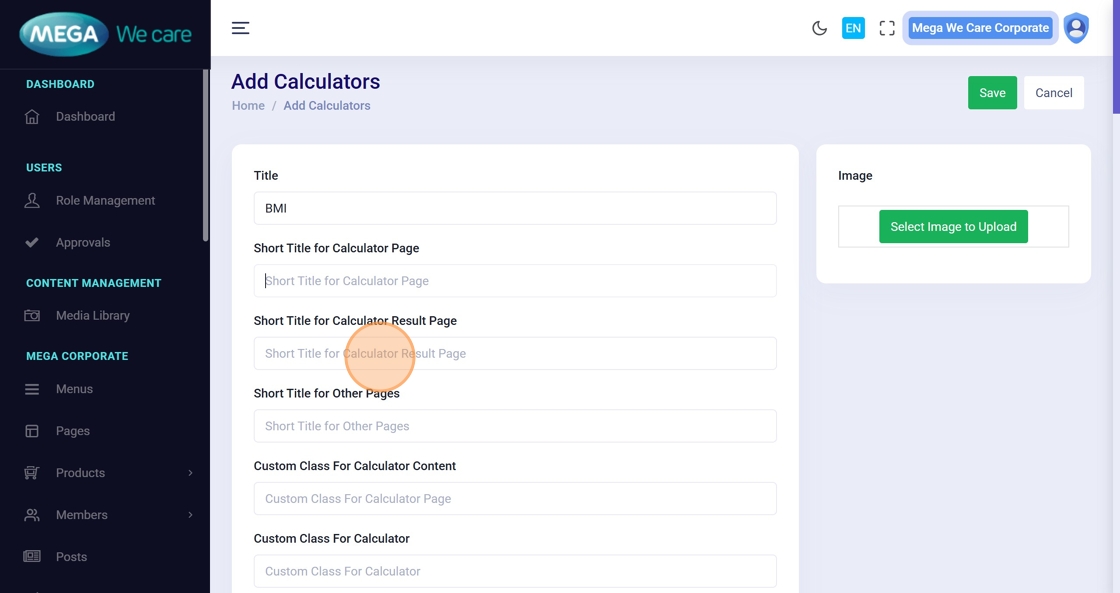
Task: Toggle dark mode moon icon
Action: point(819,28)
